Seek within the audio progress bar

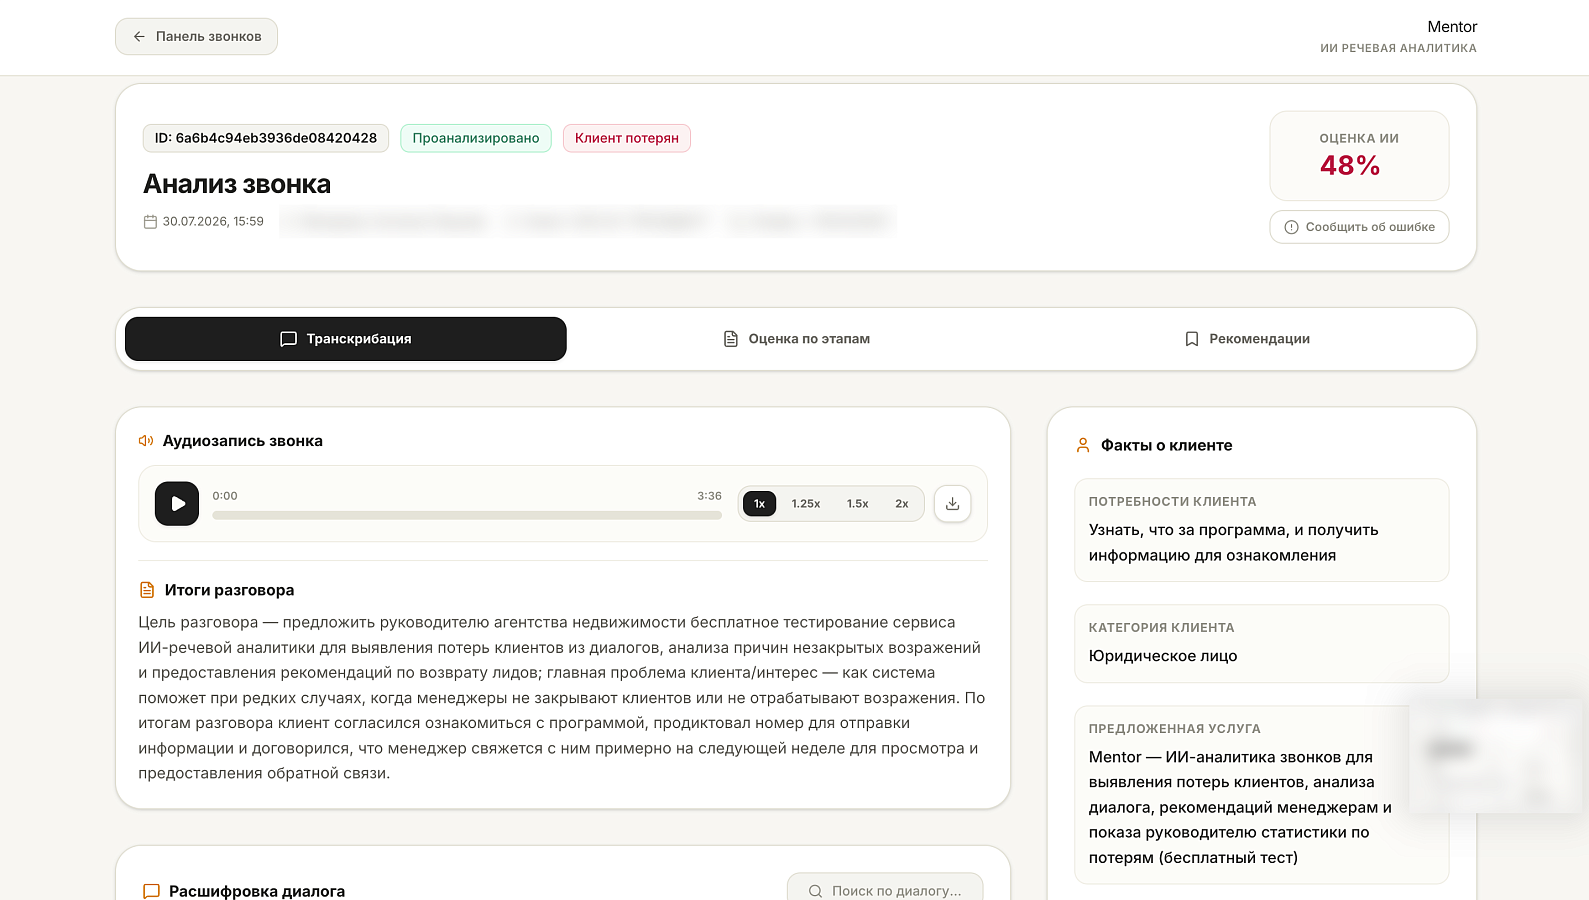tap(467, 516)
